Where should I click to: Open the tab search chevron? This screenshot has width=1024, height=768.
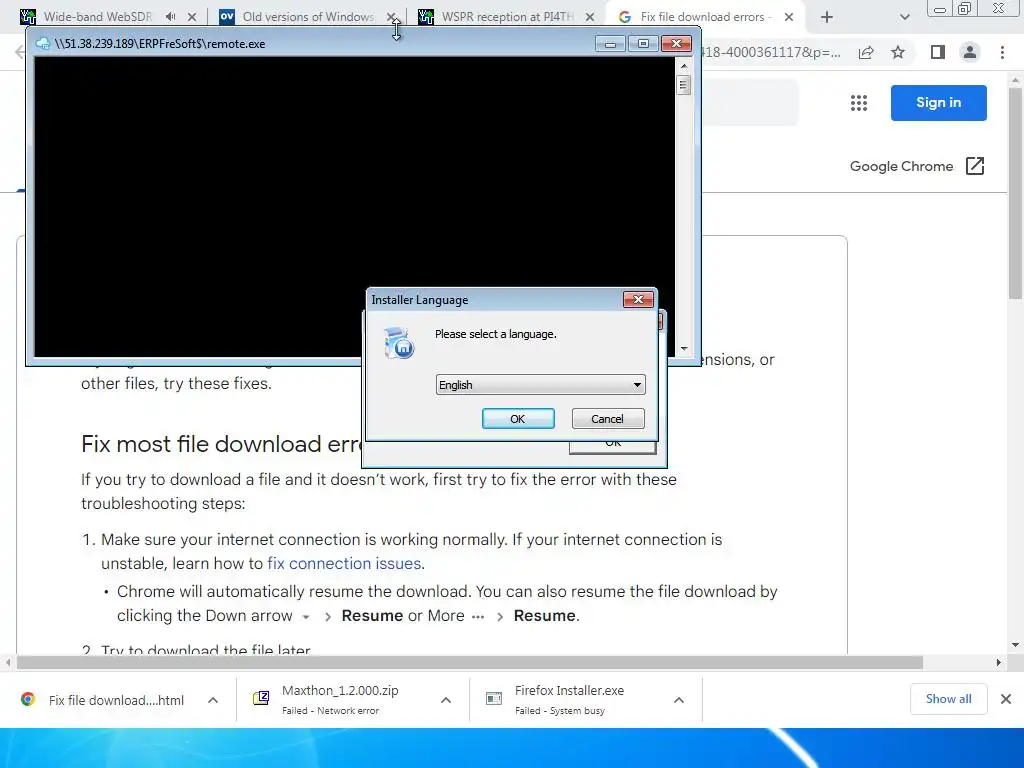(904, 17)
